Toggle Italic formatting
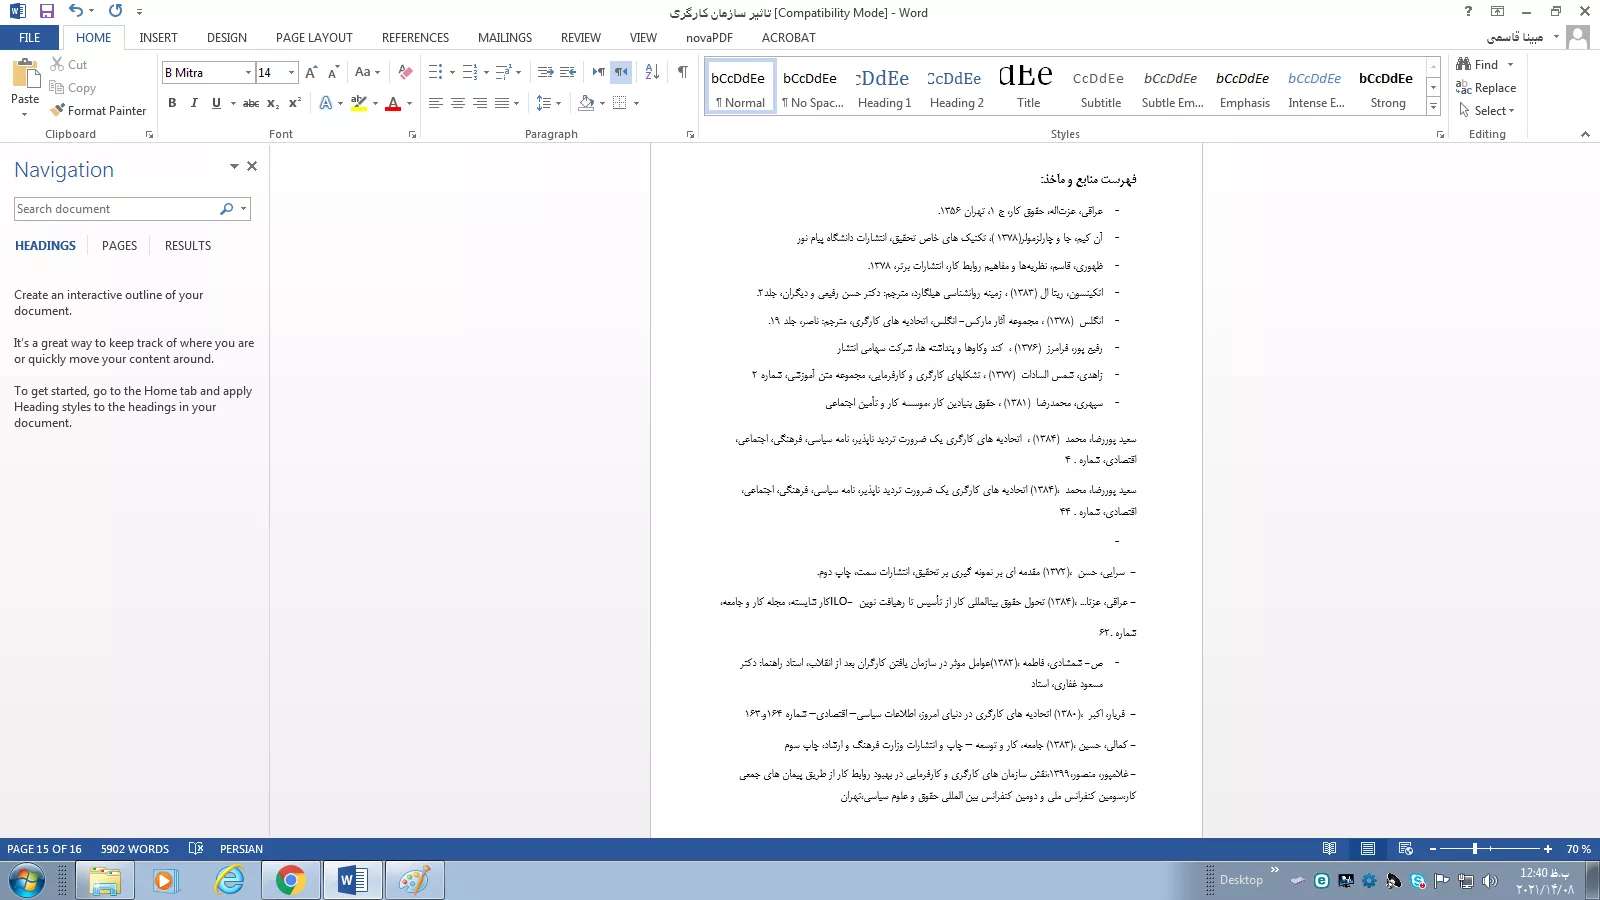This screenshot has height=900, width=1600. [194, 103]
